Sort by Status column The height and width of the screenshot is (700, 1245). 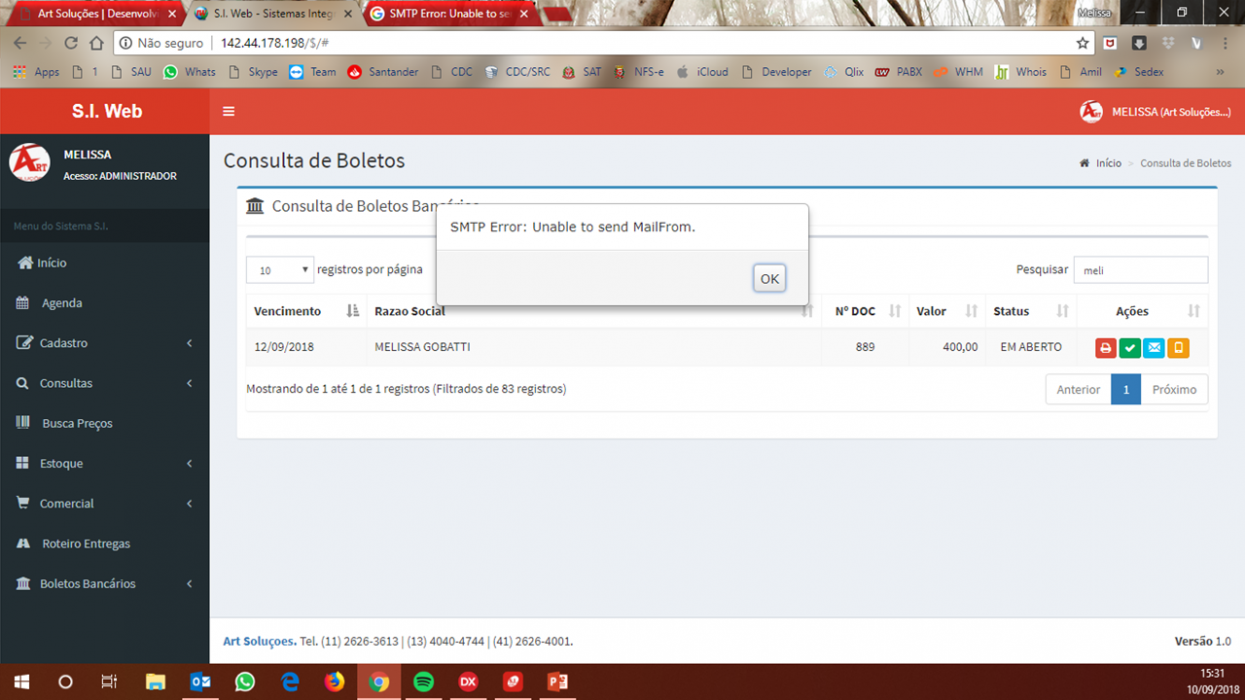(1031, 311)
